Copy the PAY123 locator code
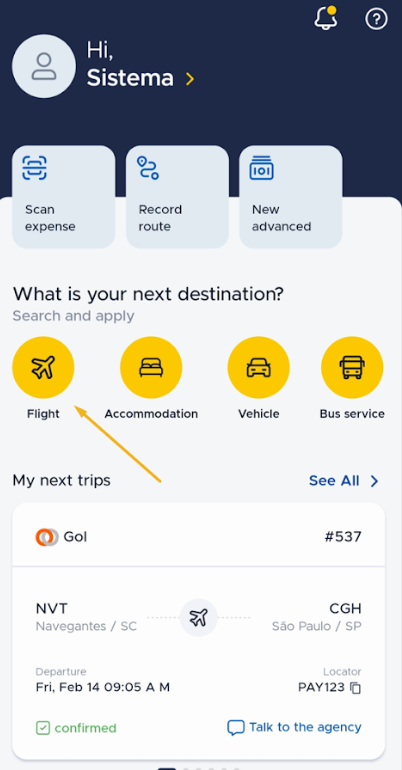Screen dimensions: 402x770 coord(355,688)
